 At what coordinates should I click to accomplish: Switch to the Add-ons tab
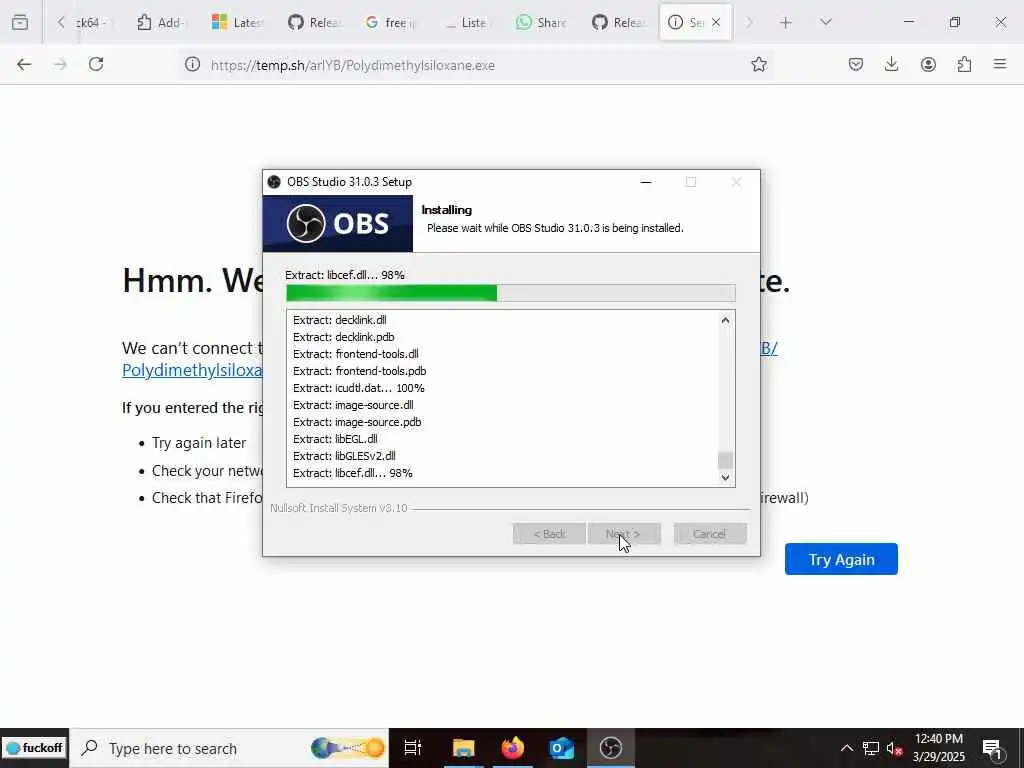click(x=161, y=22)
